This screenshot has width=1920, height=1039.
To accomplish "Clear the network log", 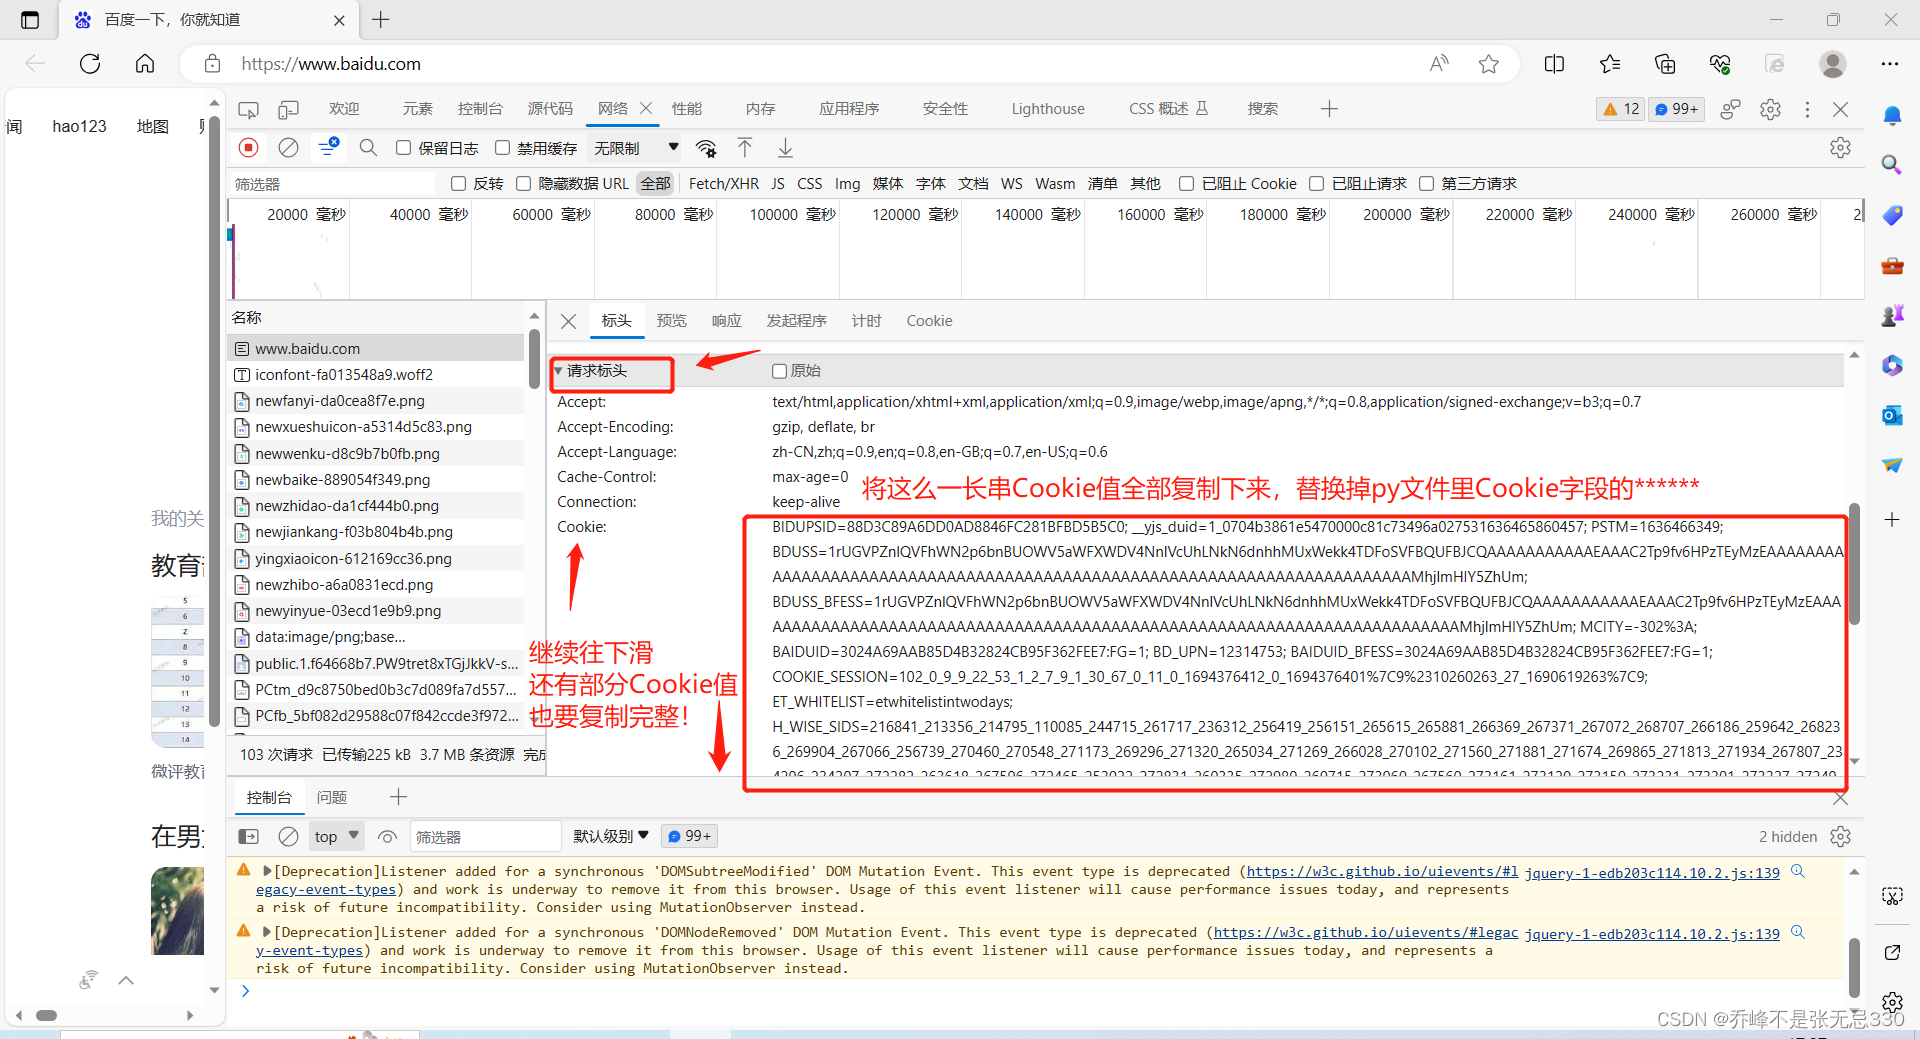I will (x=288, y=148).
